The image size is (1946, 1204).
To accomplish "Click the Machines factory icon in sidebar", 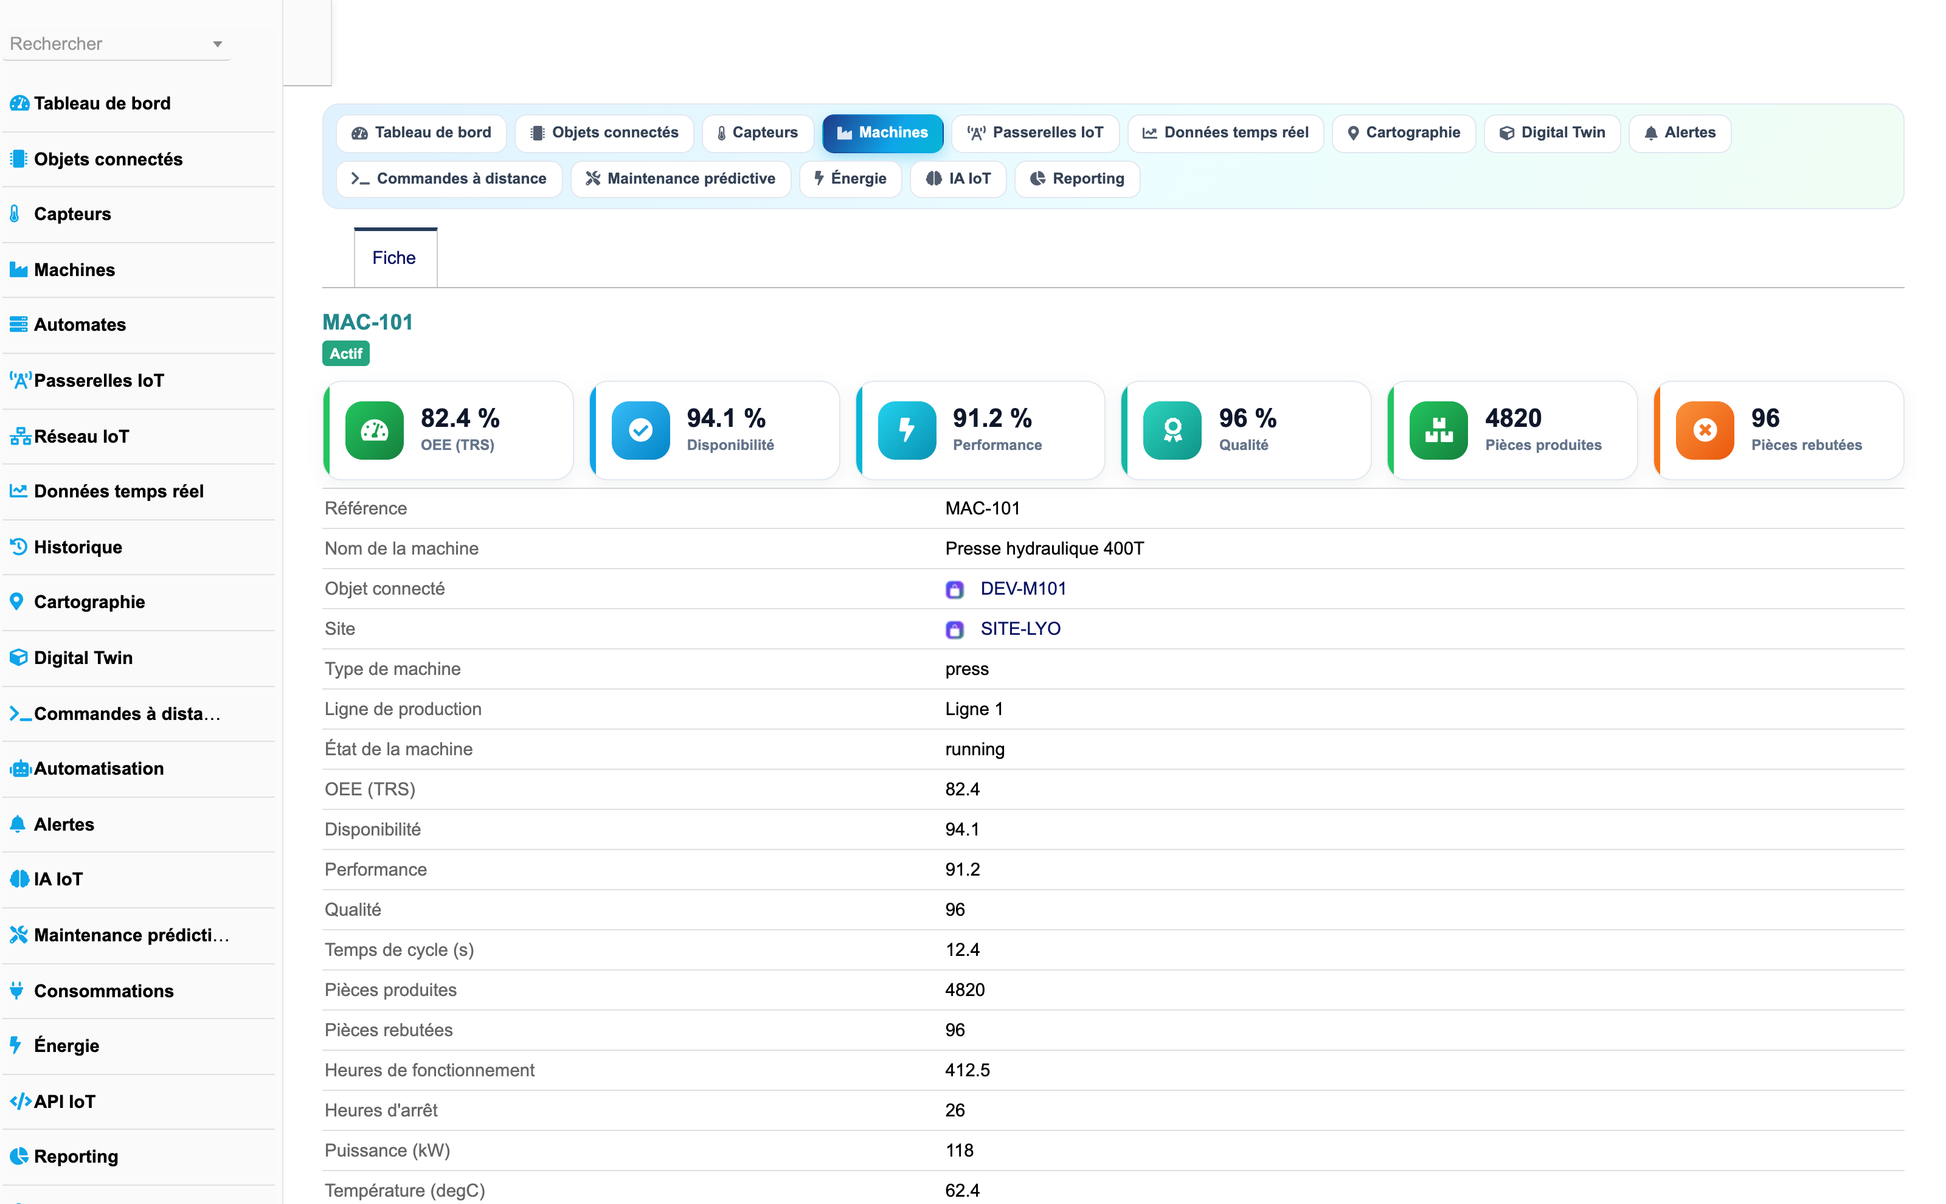I will point(19,270).
